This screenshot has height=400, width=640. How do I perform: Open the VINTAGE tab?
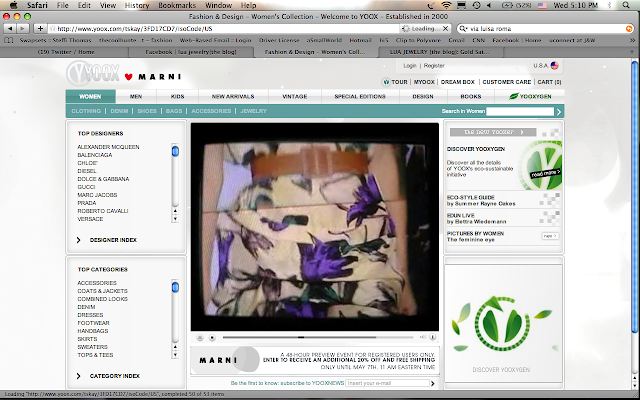(x=295, y=96)
